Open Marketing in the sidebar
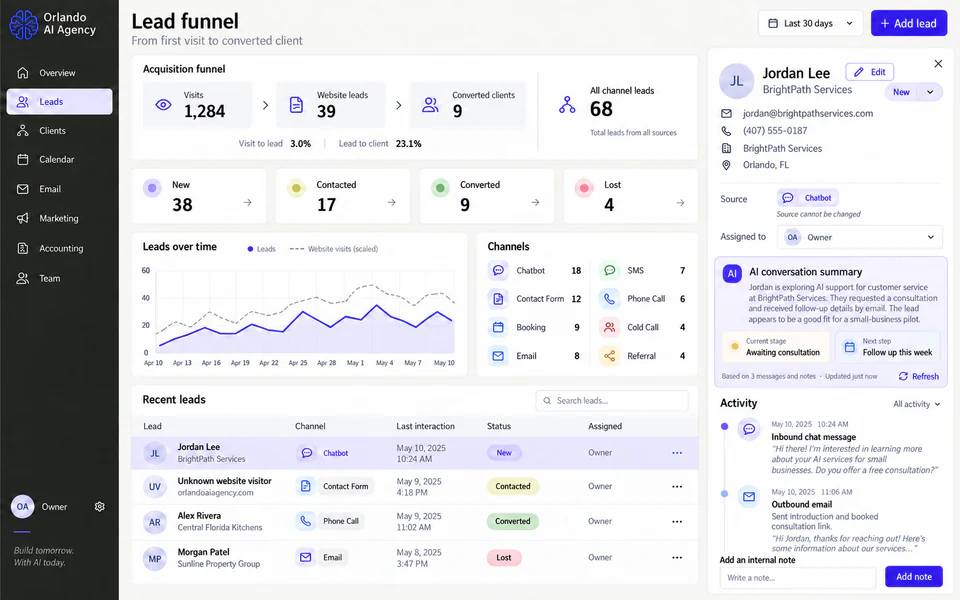Image resolution: width=960 pixels, height=600 pixels. [59, 218]
